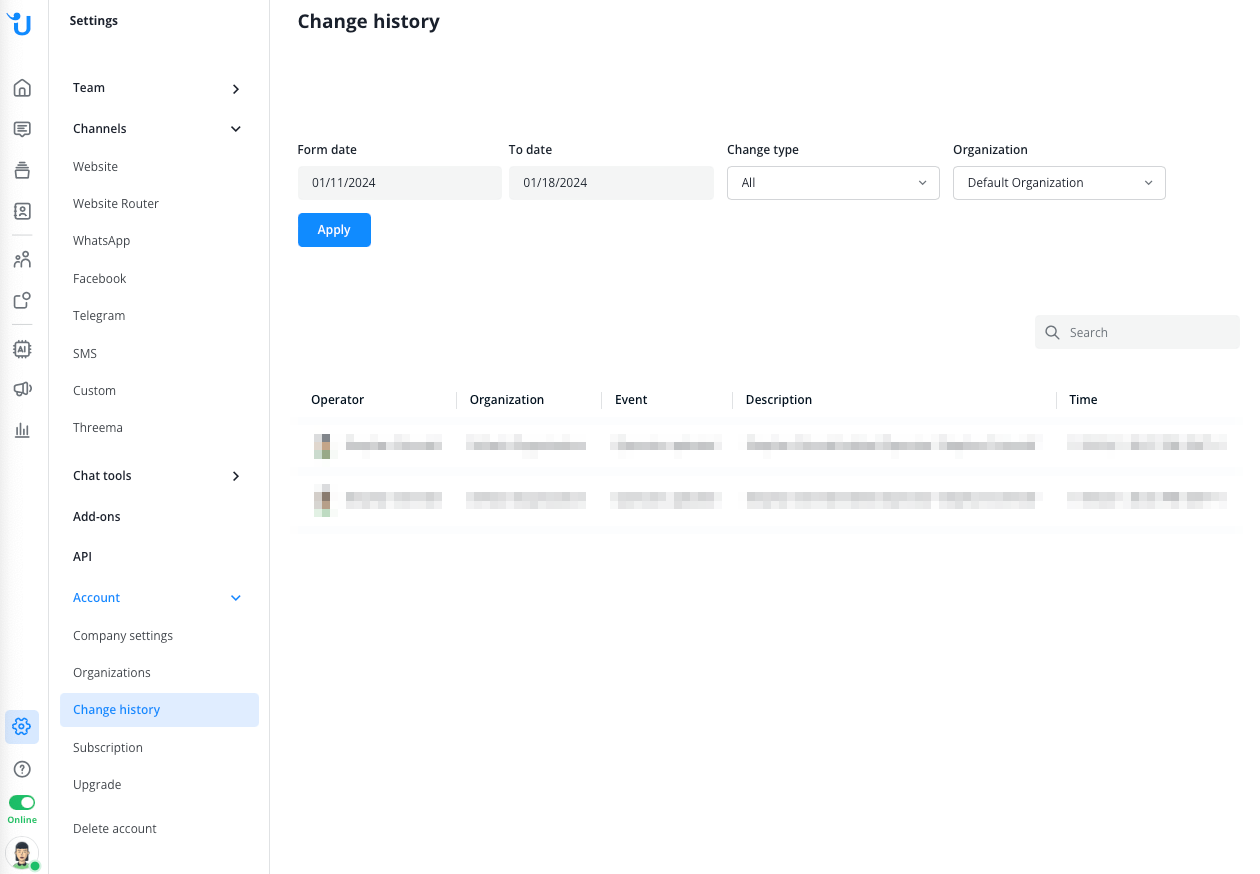1260x874 pixels.
Task: Click Delete account link
Action: [x=115, y=829]
